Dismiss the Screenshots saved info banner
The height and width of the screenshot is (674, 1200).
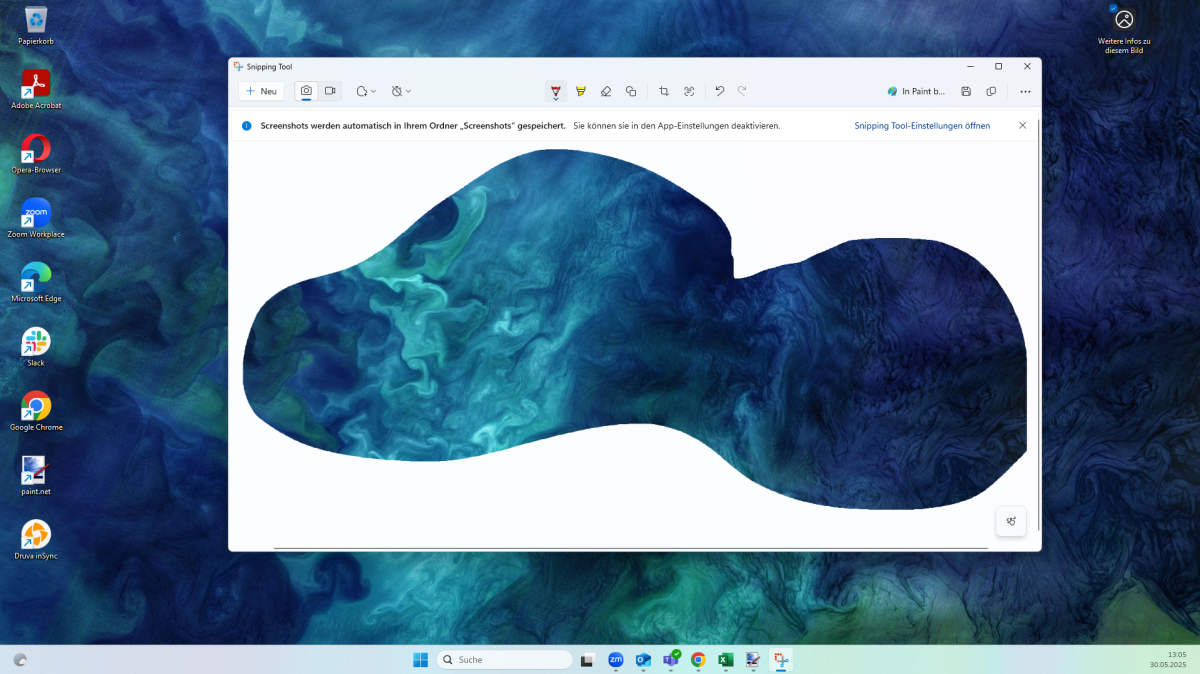(1022, 126)
